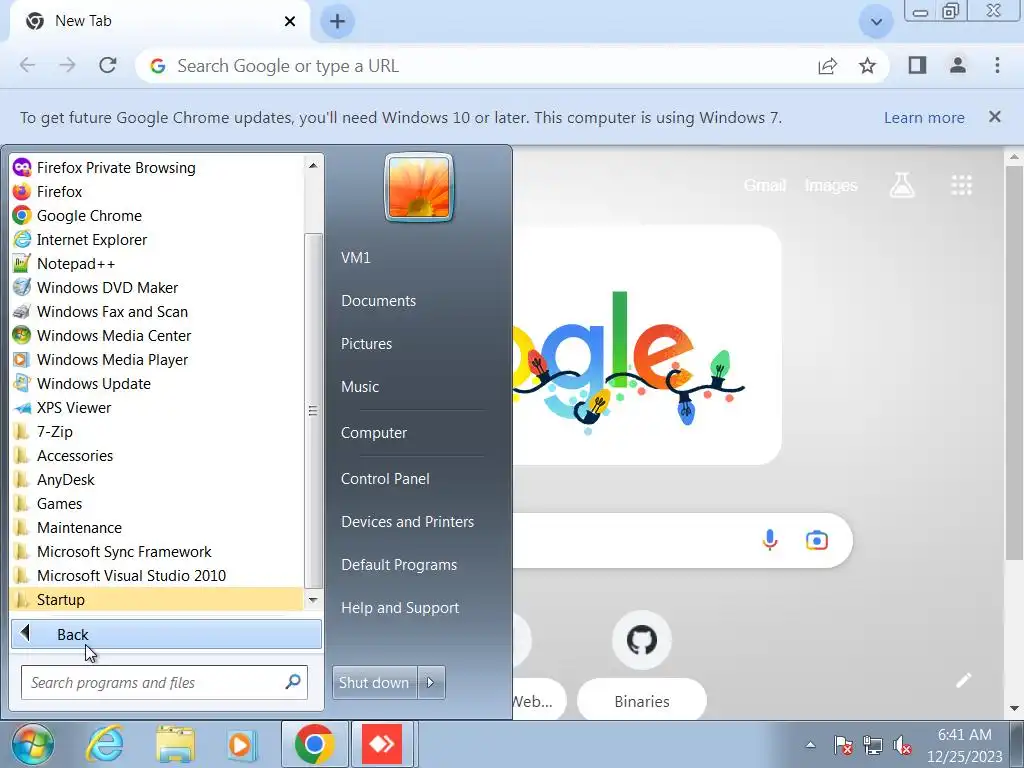Open Devices and Printers
Screen dimensions: 1024x768
pos(408,522)
